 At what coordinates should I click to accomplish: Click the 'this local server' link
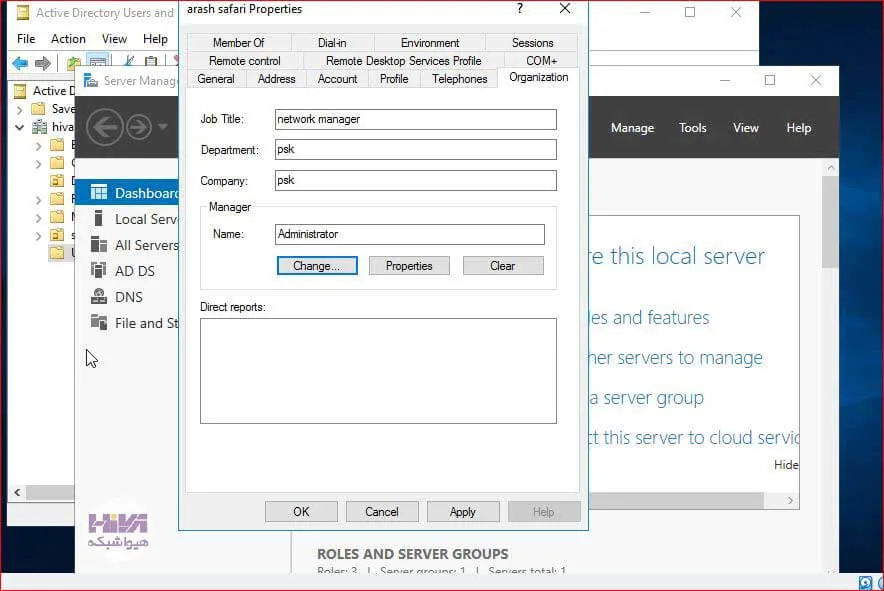click(x=687, y=256)
